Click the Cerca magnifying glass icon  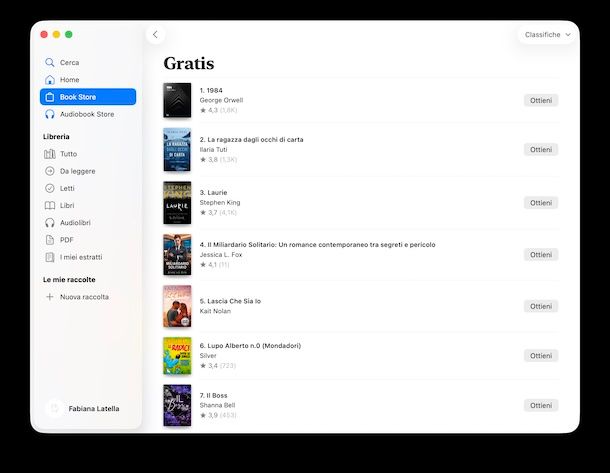(x=49, y=62)
